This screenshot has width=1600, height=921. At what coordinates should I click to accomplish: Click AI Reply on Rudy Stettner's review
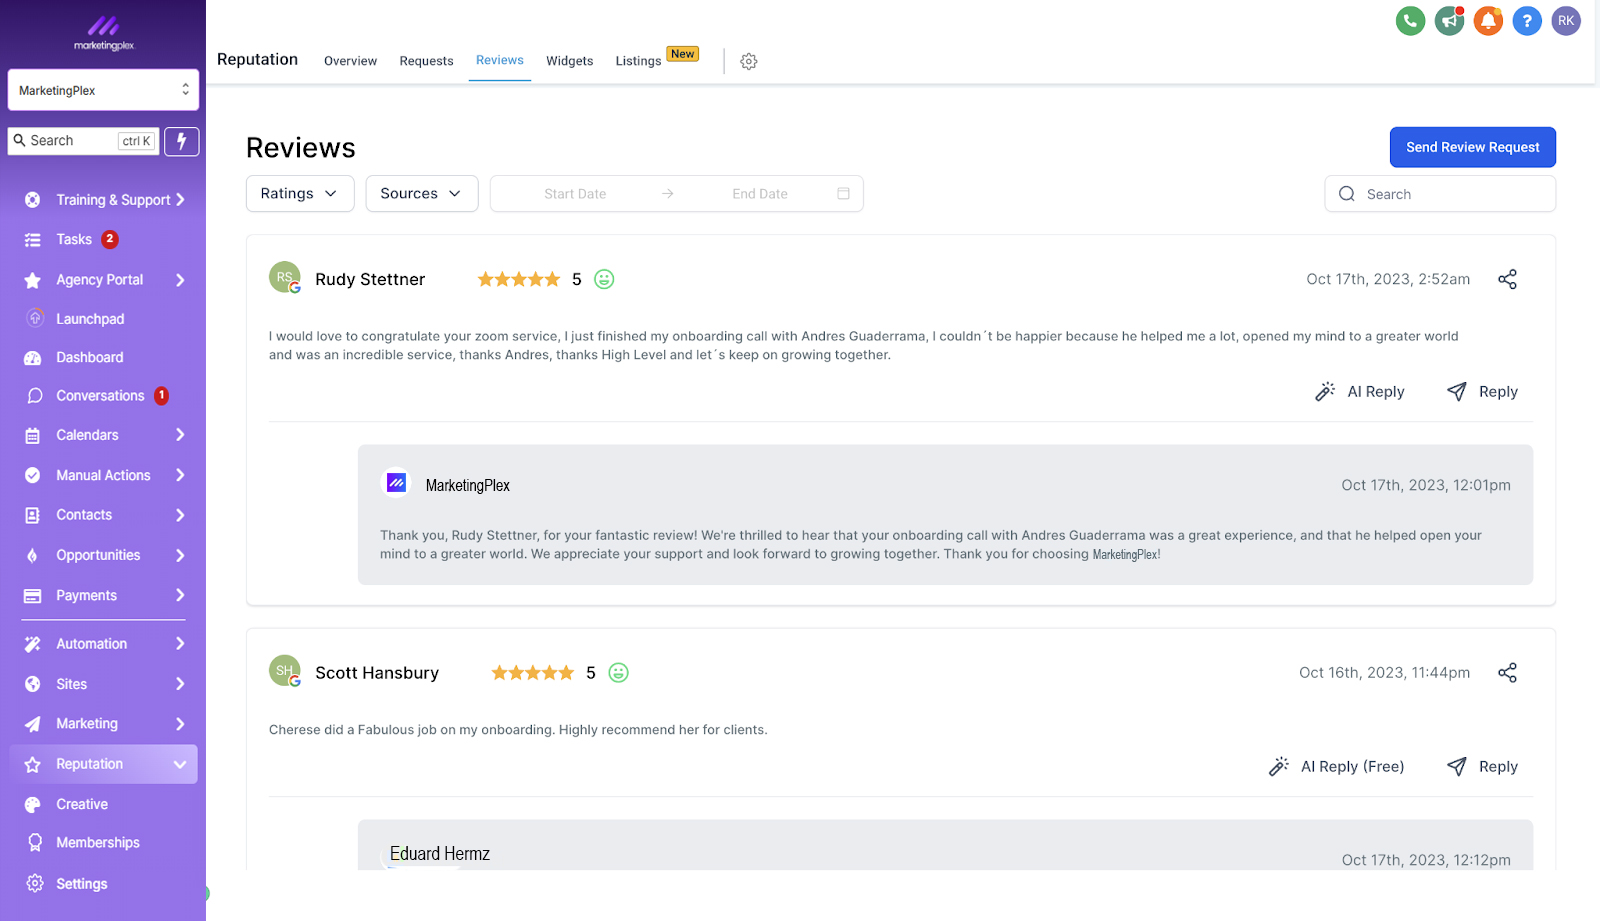pyautogui.click(x=1360, y=392)
